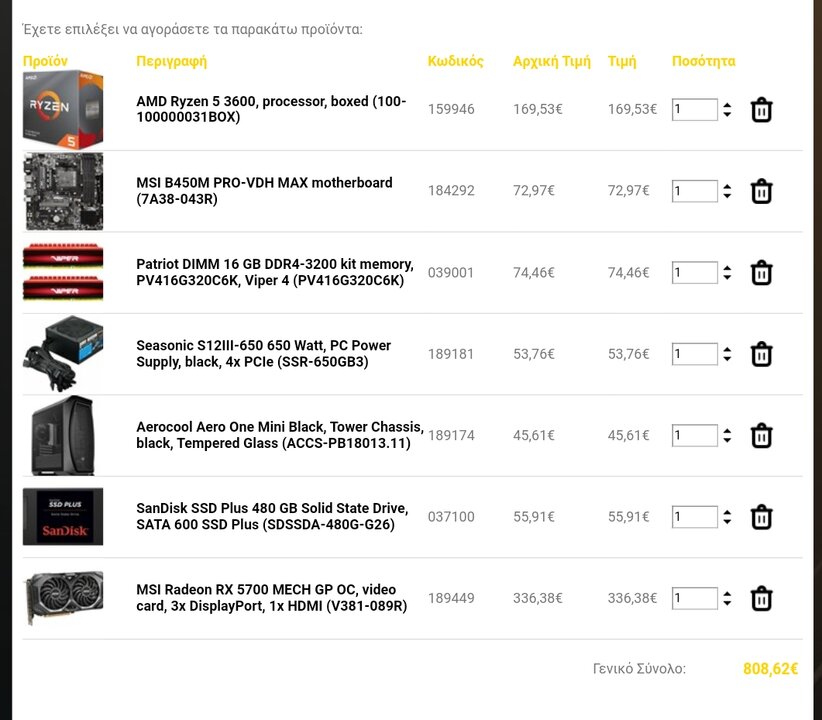
Task: Focus quantity field for AMD Ryzen 5 3600
Action: click(695, 110)
